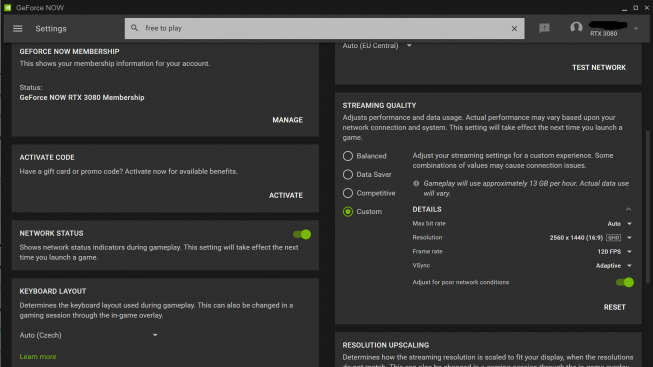The width and height of the screenshot is (653, 367).
Task: Click the '120 FPS' frame rate value
Action: click(x=609, y=252)
